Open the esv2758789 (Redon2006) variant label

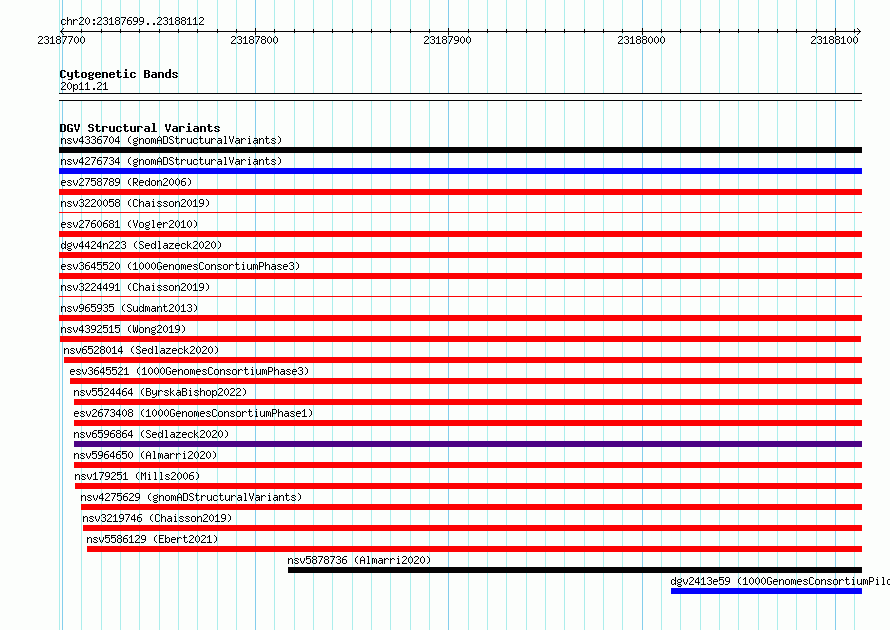pyautogui.click(x=126, y=182)
